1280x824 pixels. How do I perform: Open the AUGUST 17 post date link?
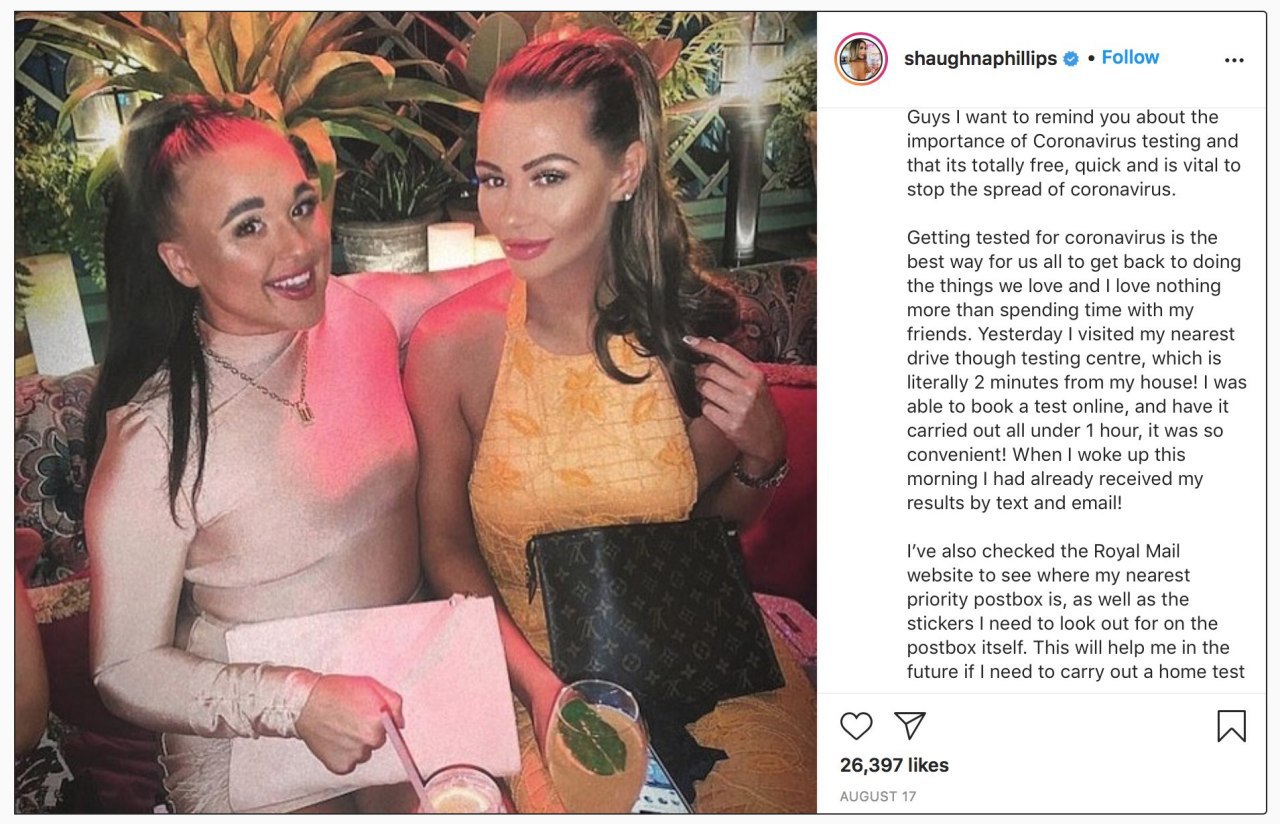pos(877,797)
